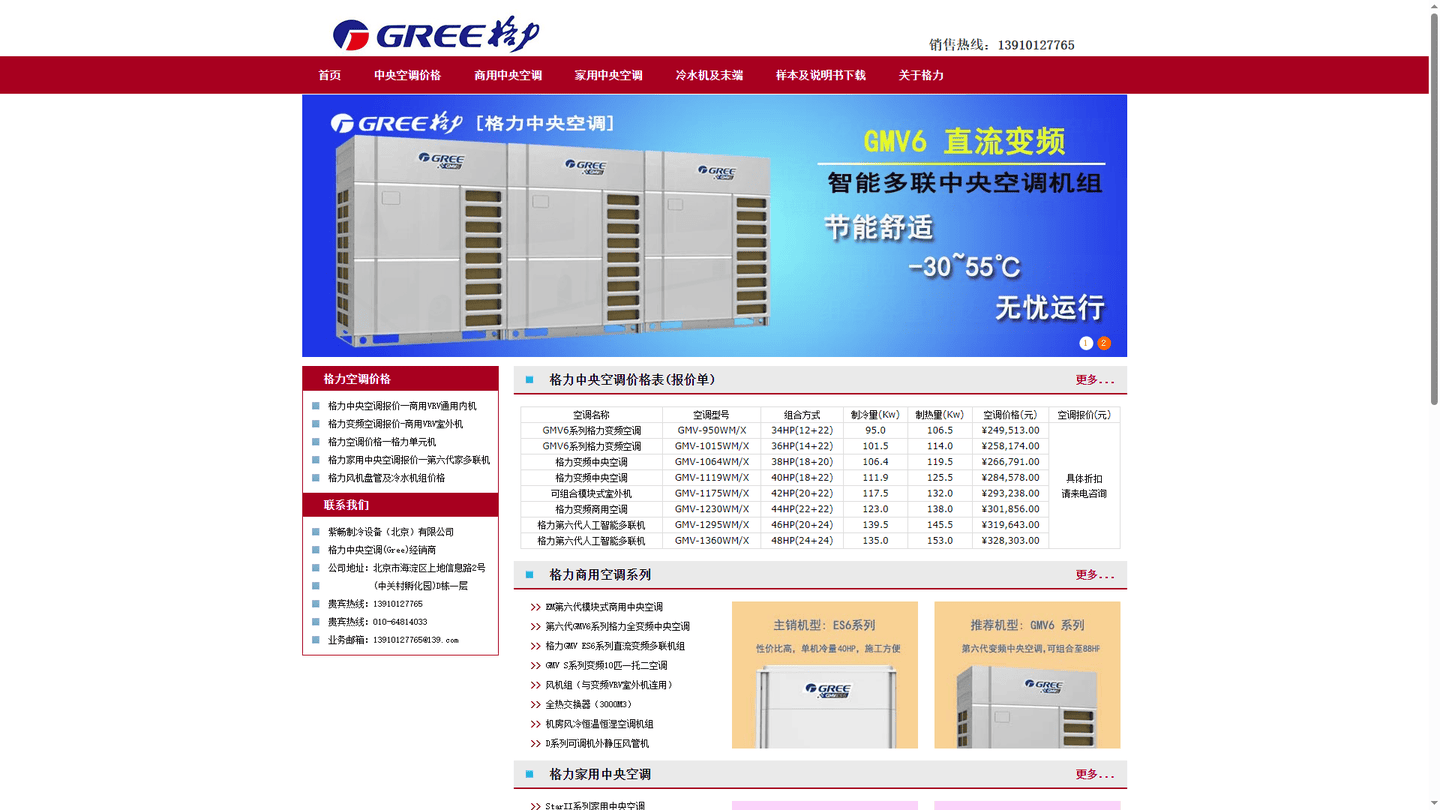Click table cell GMV-1360WM/X

711,541
